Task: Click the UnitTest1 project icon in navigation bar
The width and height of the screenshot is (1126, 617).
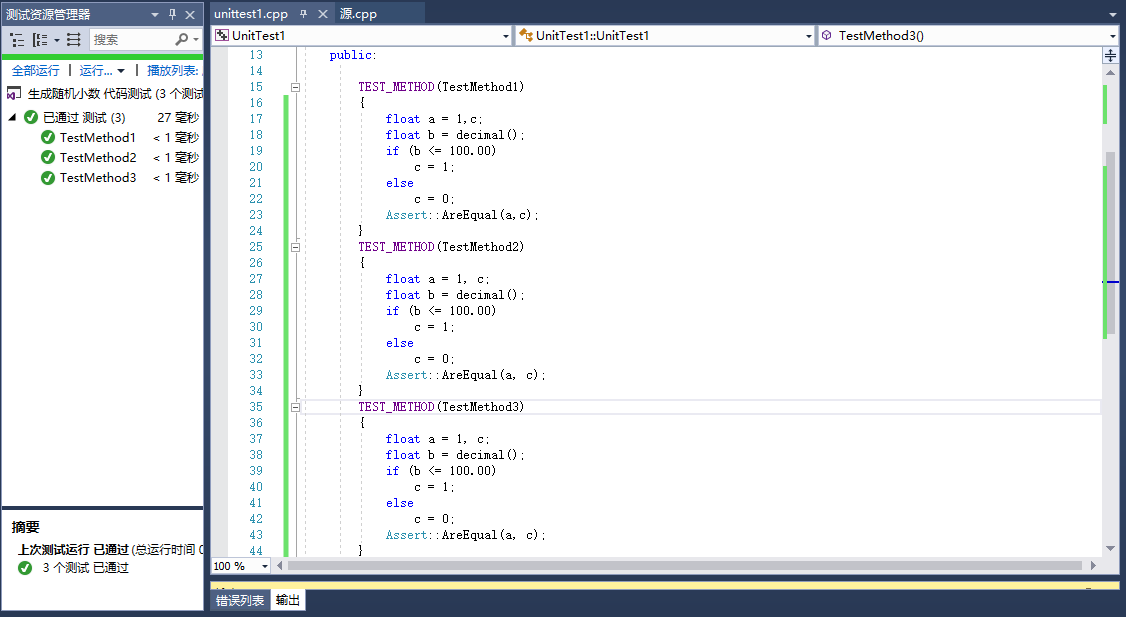Action: pos(222,35)
